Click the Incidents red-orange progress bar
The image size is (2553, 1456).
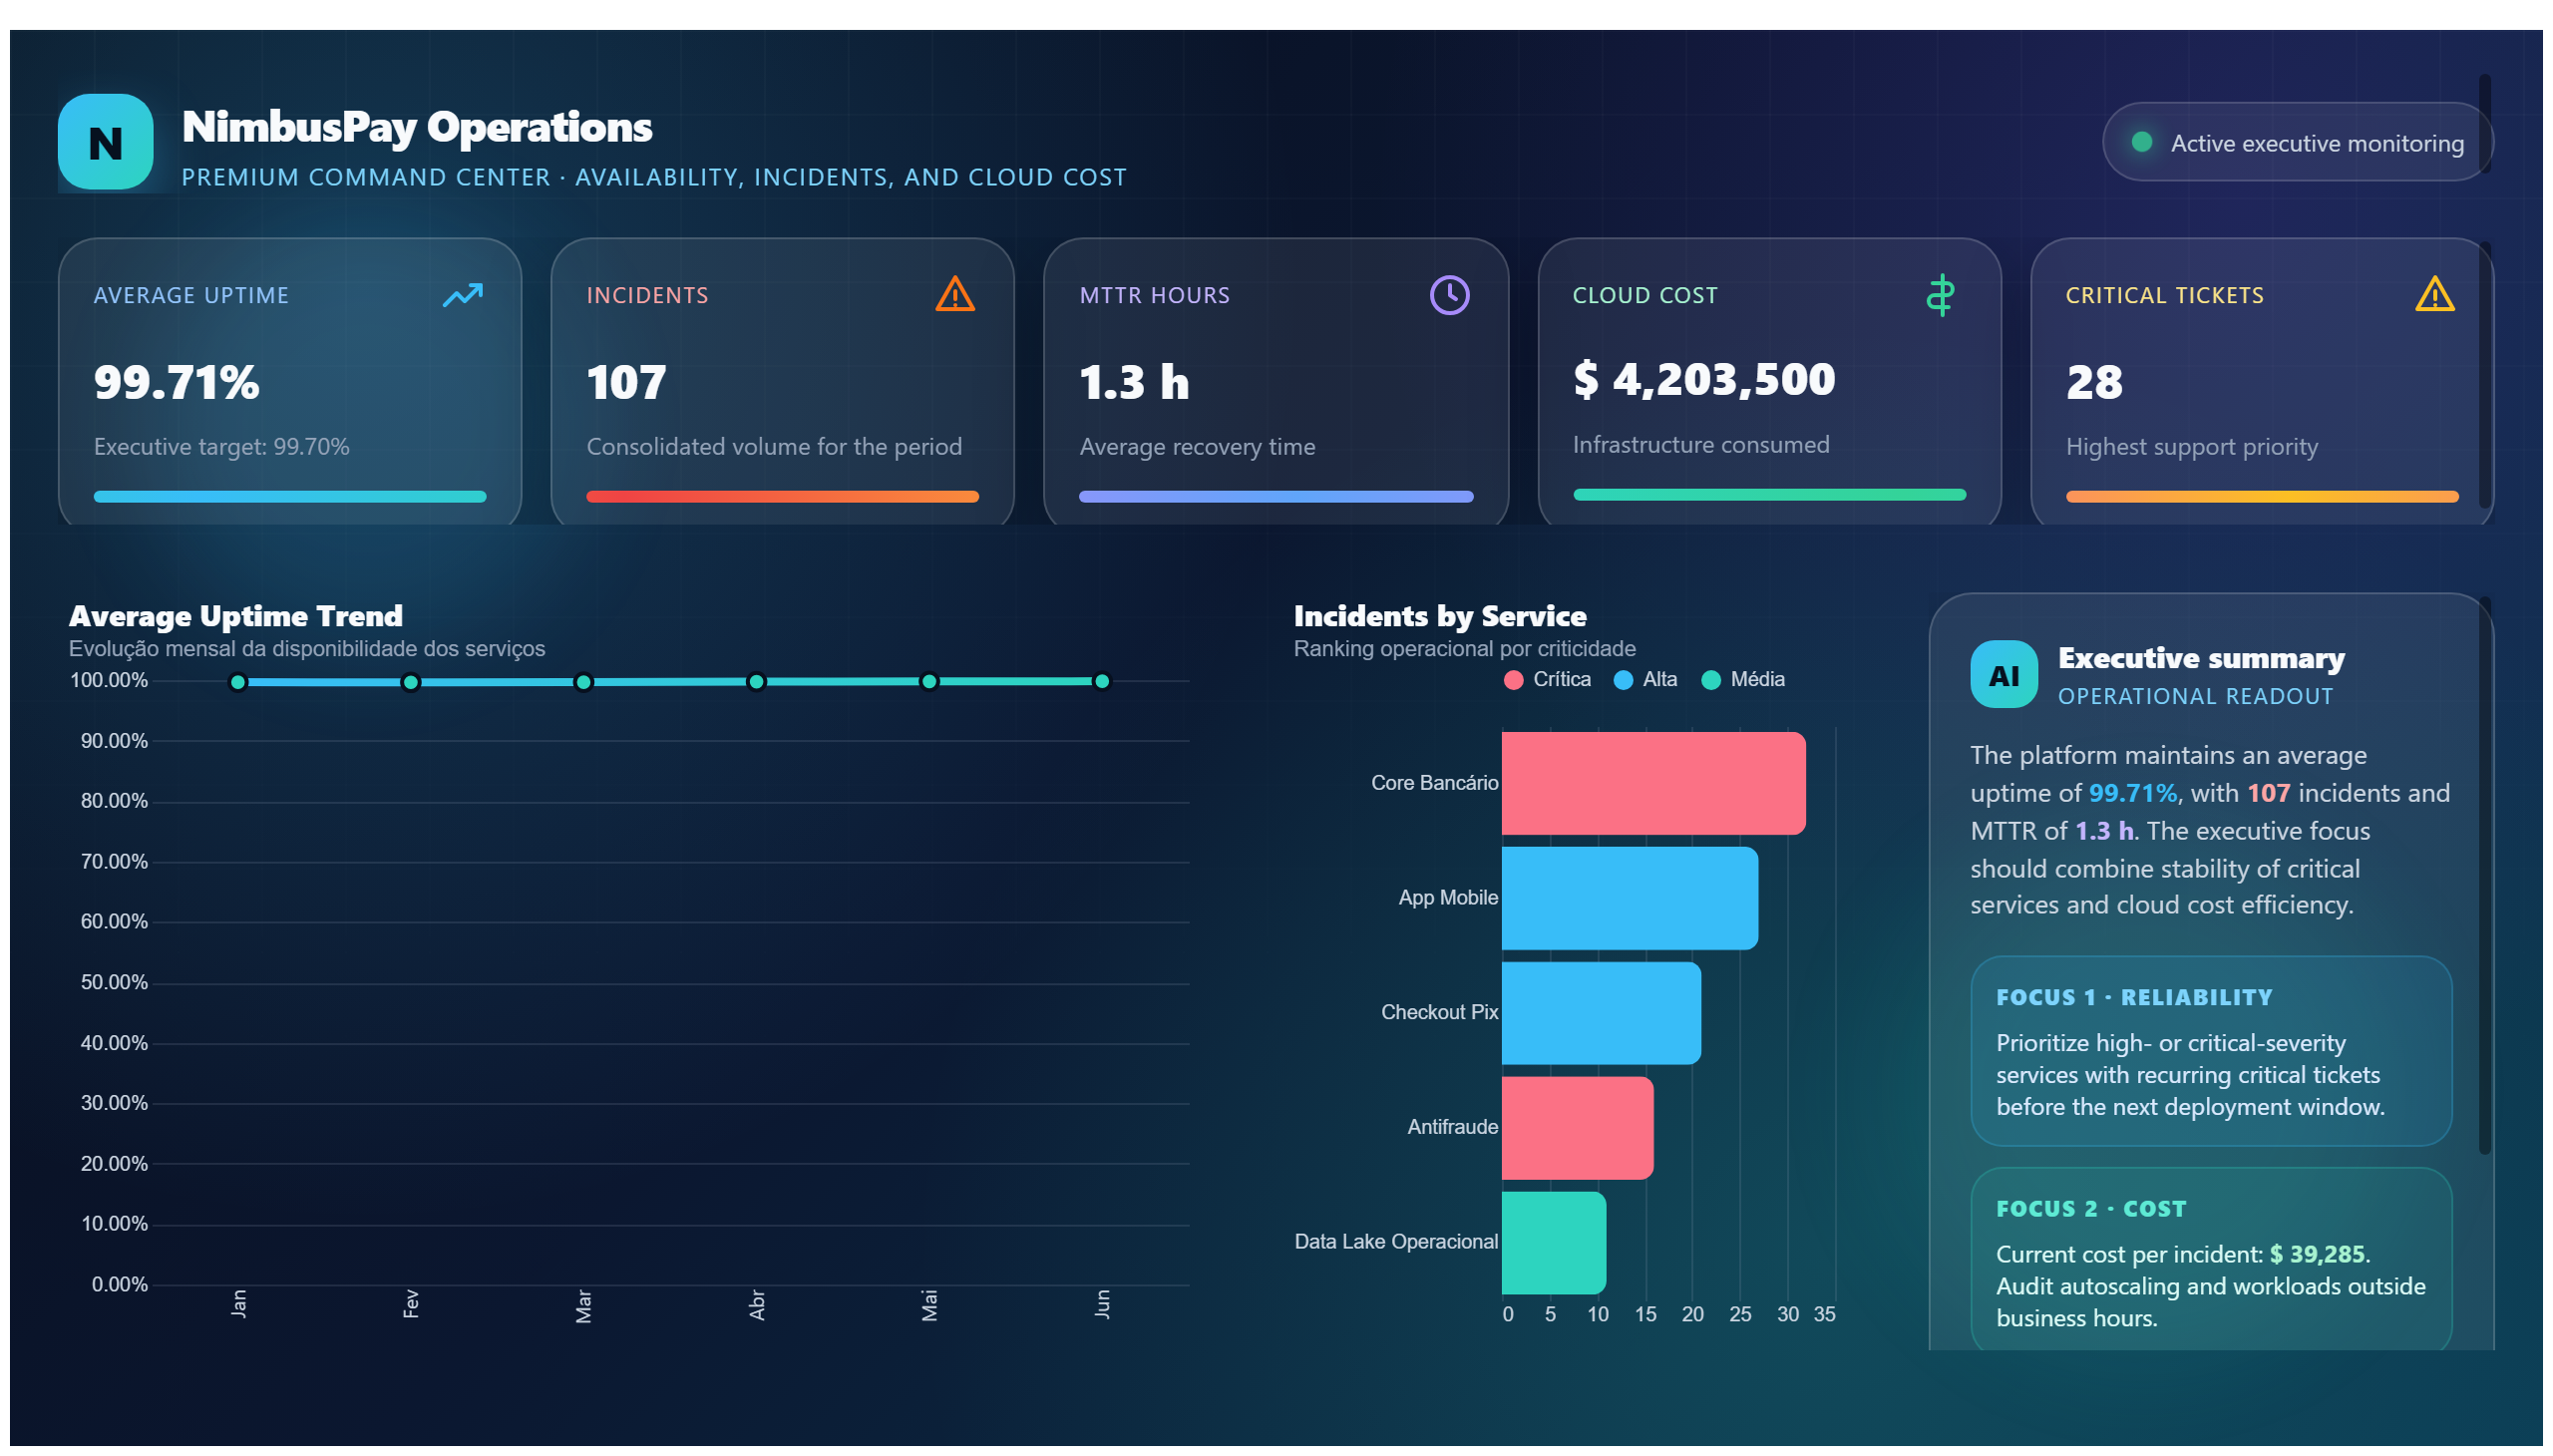[x=782, y=497]
